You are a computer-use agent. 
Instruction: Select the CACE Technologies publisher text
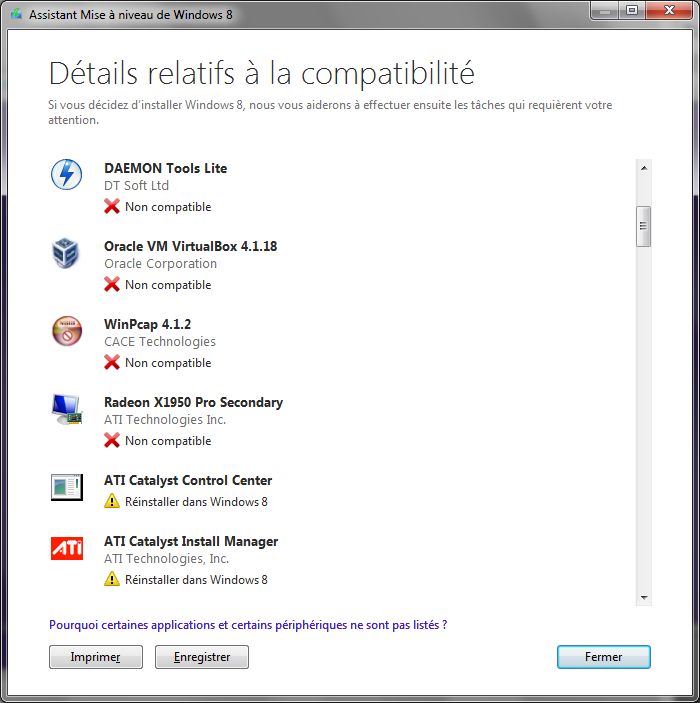(160, 341)
